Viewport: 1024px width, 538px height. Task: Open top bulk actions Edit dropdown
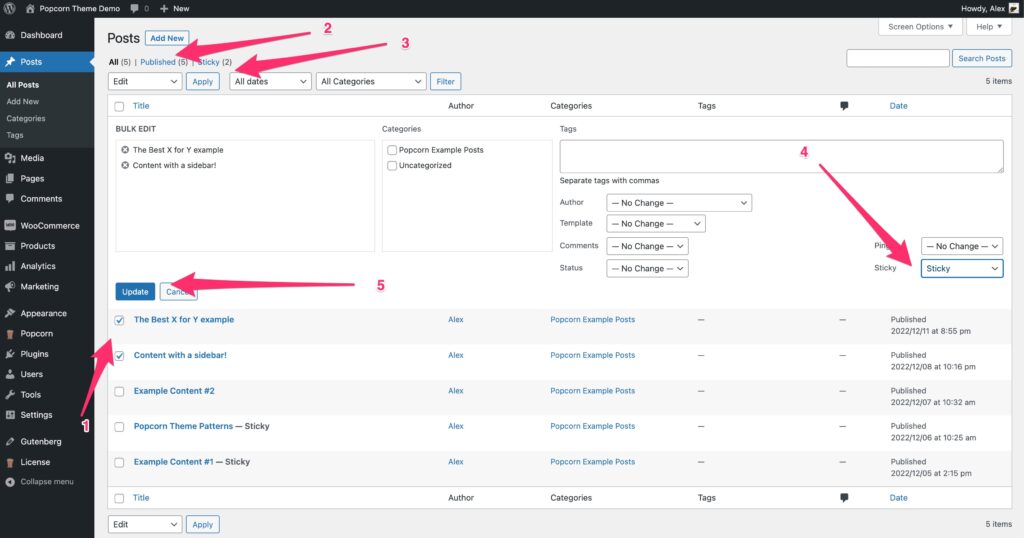[145, 82]
